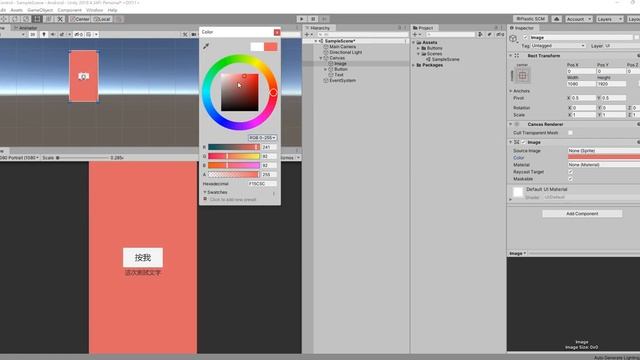
Task: Toggle scene audio speaker icon
Action: [x=53, y=34]
